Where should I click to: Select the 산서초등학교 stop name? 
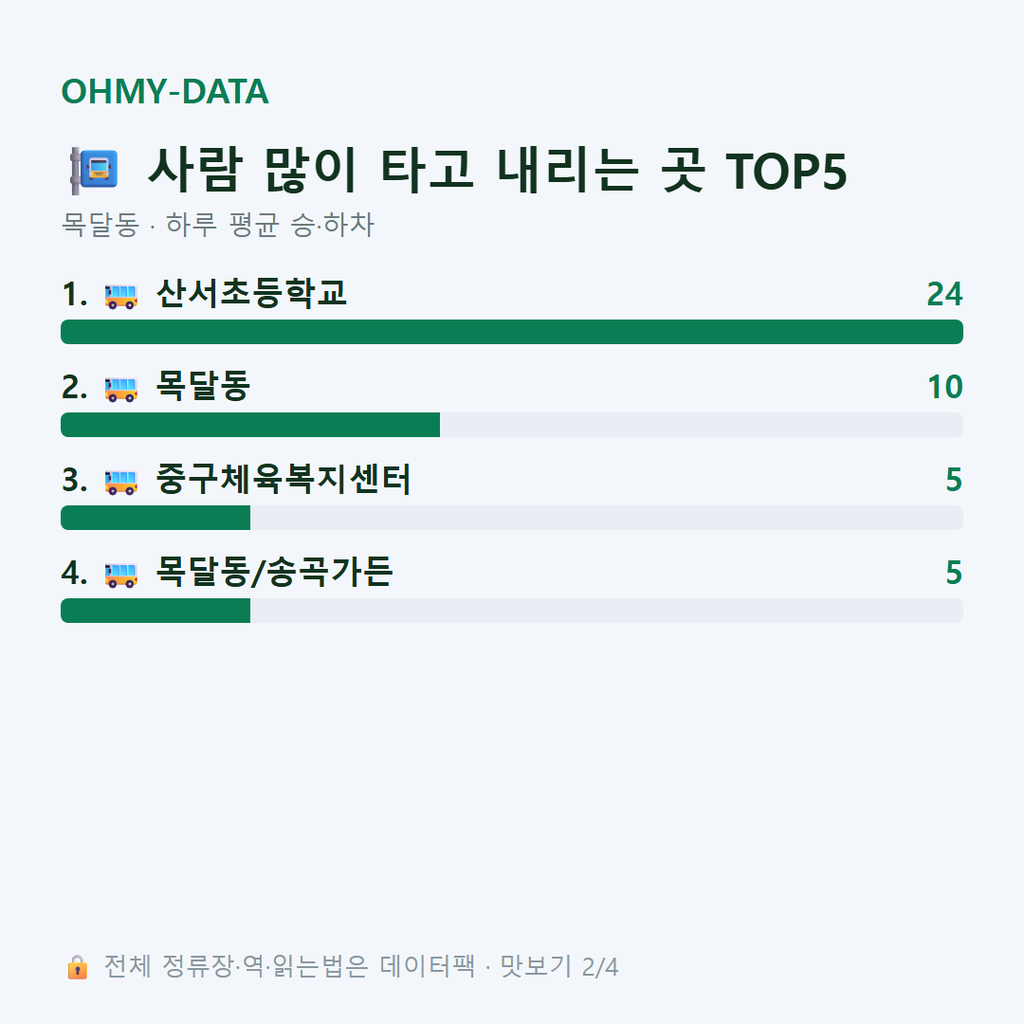pyautogui.click(x=251, y=293)
